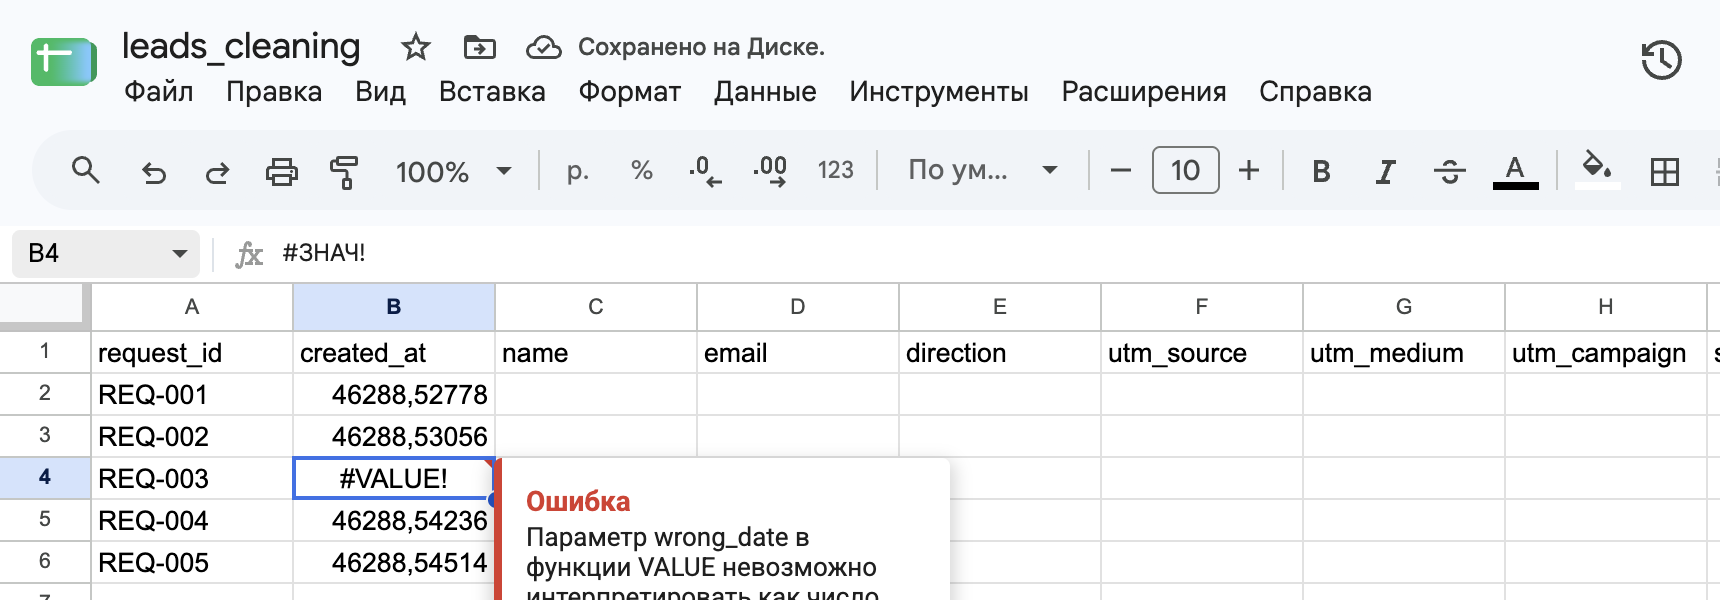Check the cloud save status icon
Screen dimensions: 1720x600
pos(544,47)
